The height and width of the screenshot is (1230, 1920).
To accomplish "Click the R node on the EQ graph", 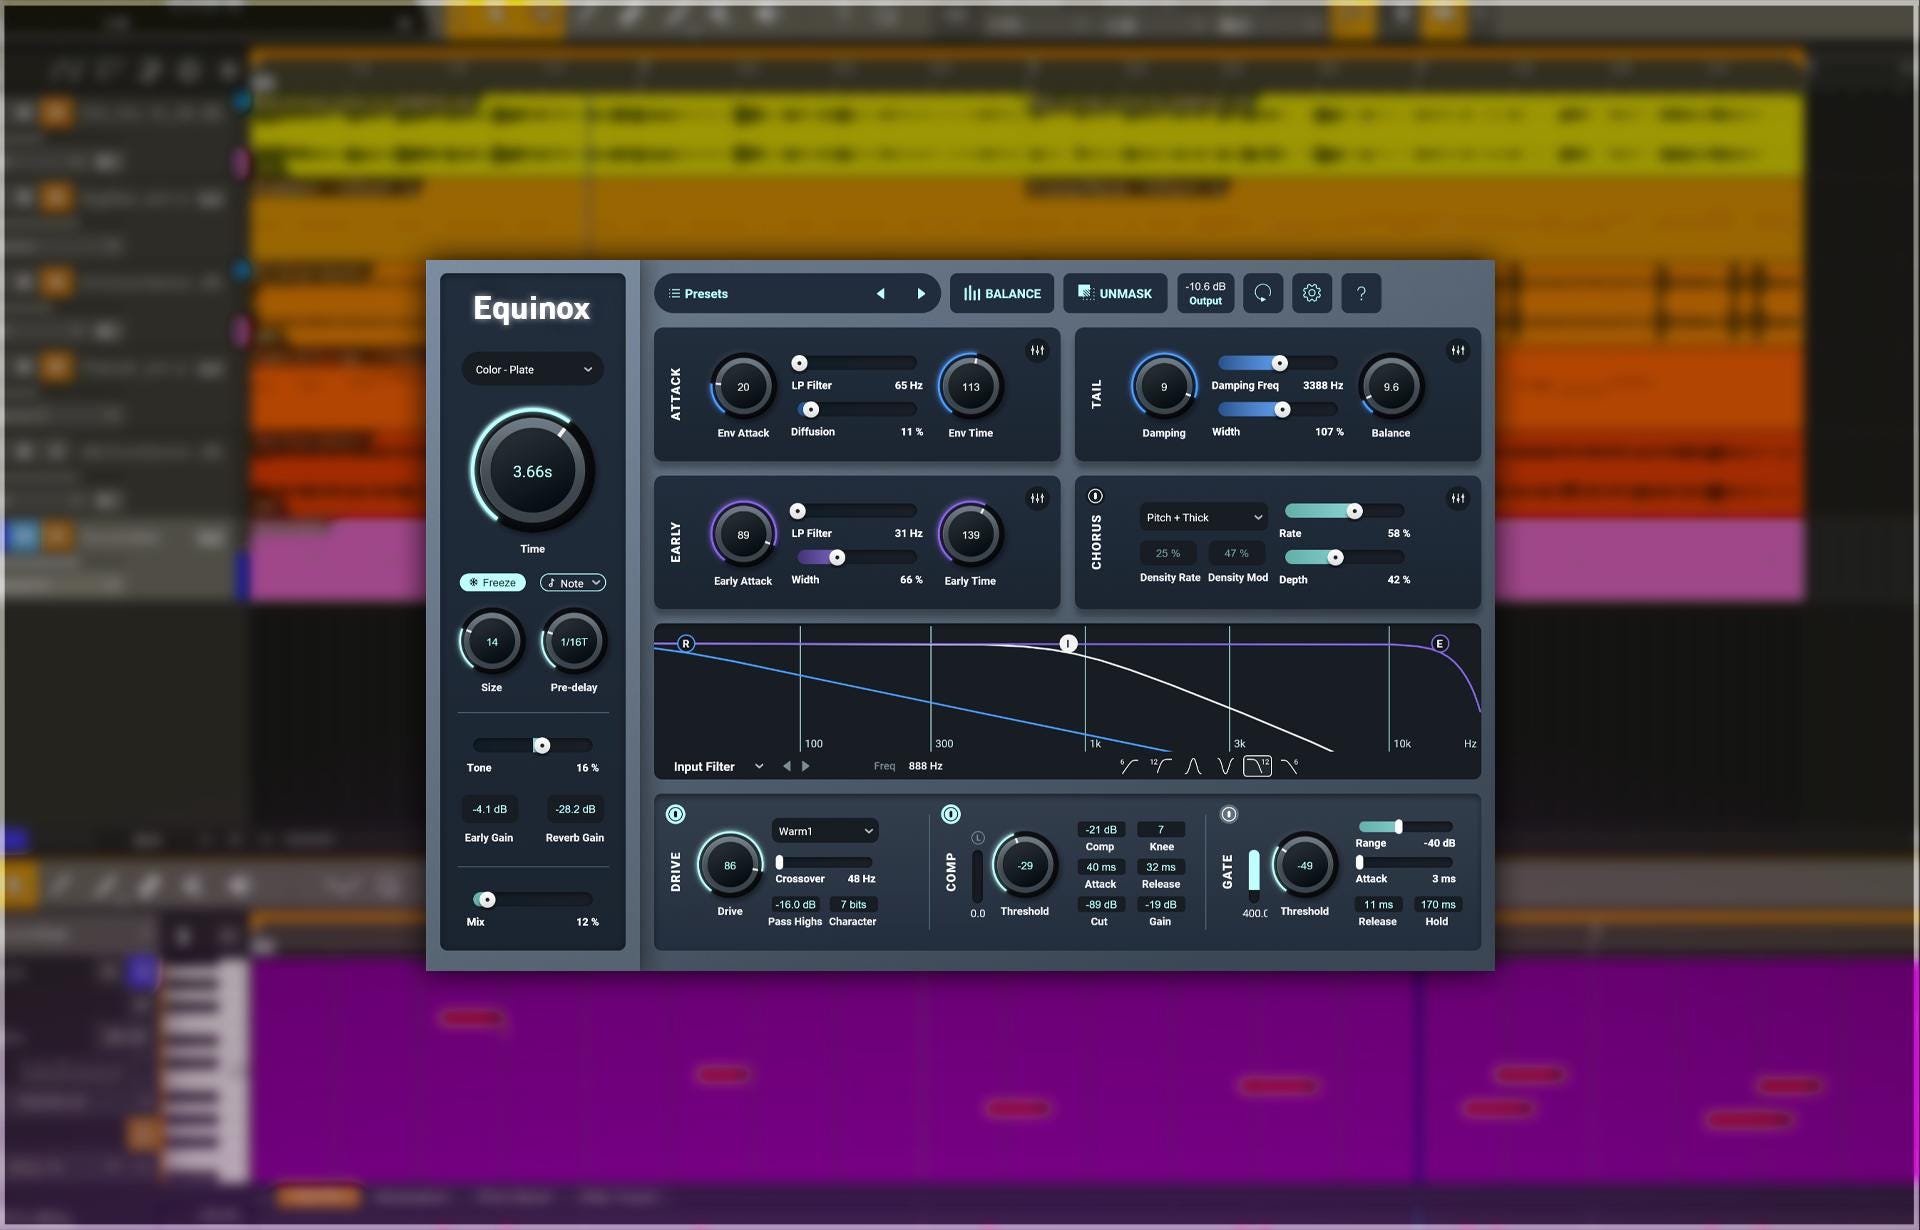I will click(x=686, y=643).
